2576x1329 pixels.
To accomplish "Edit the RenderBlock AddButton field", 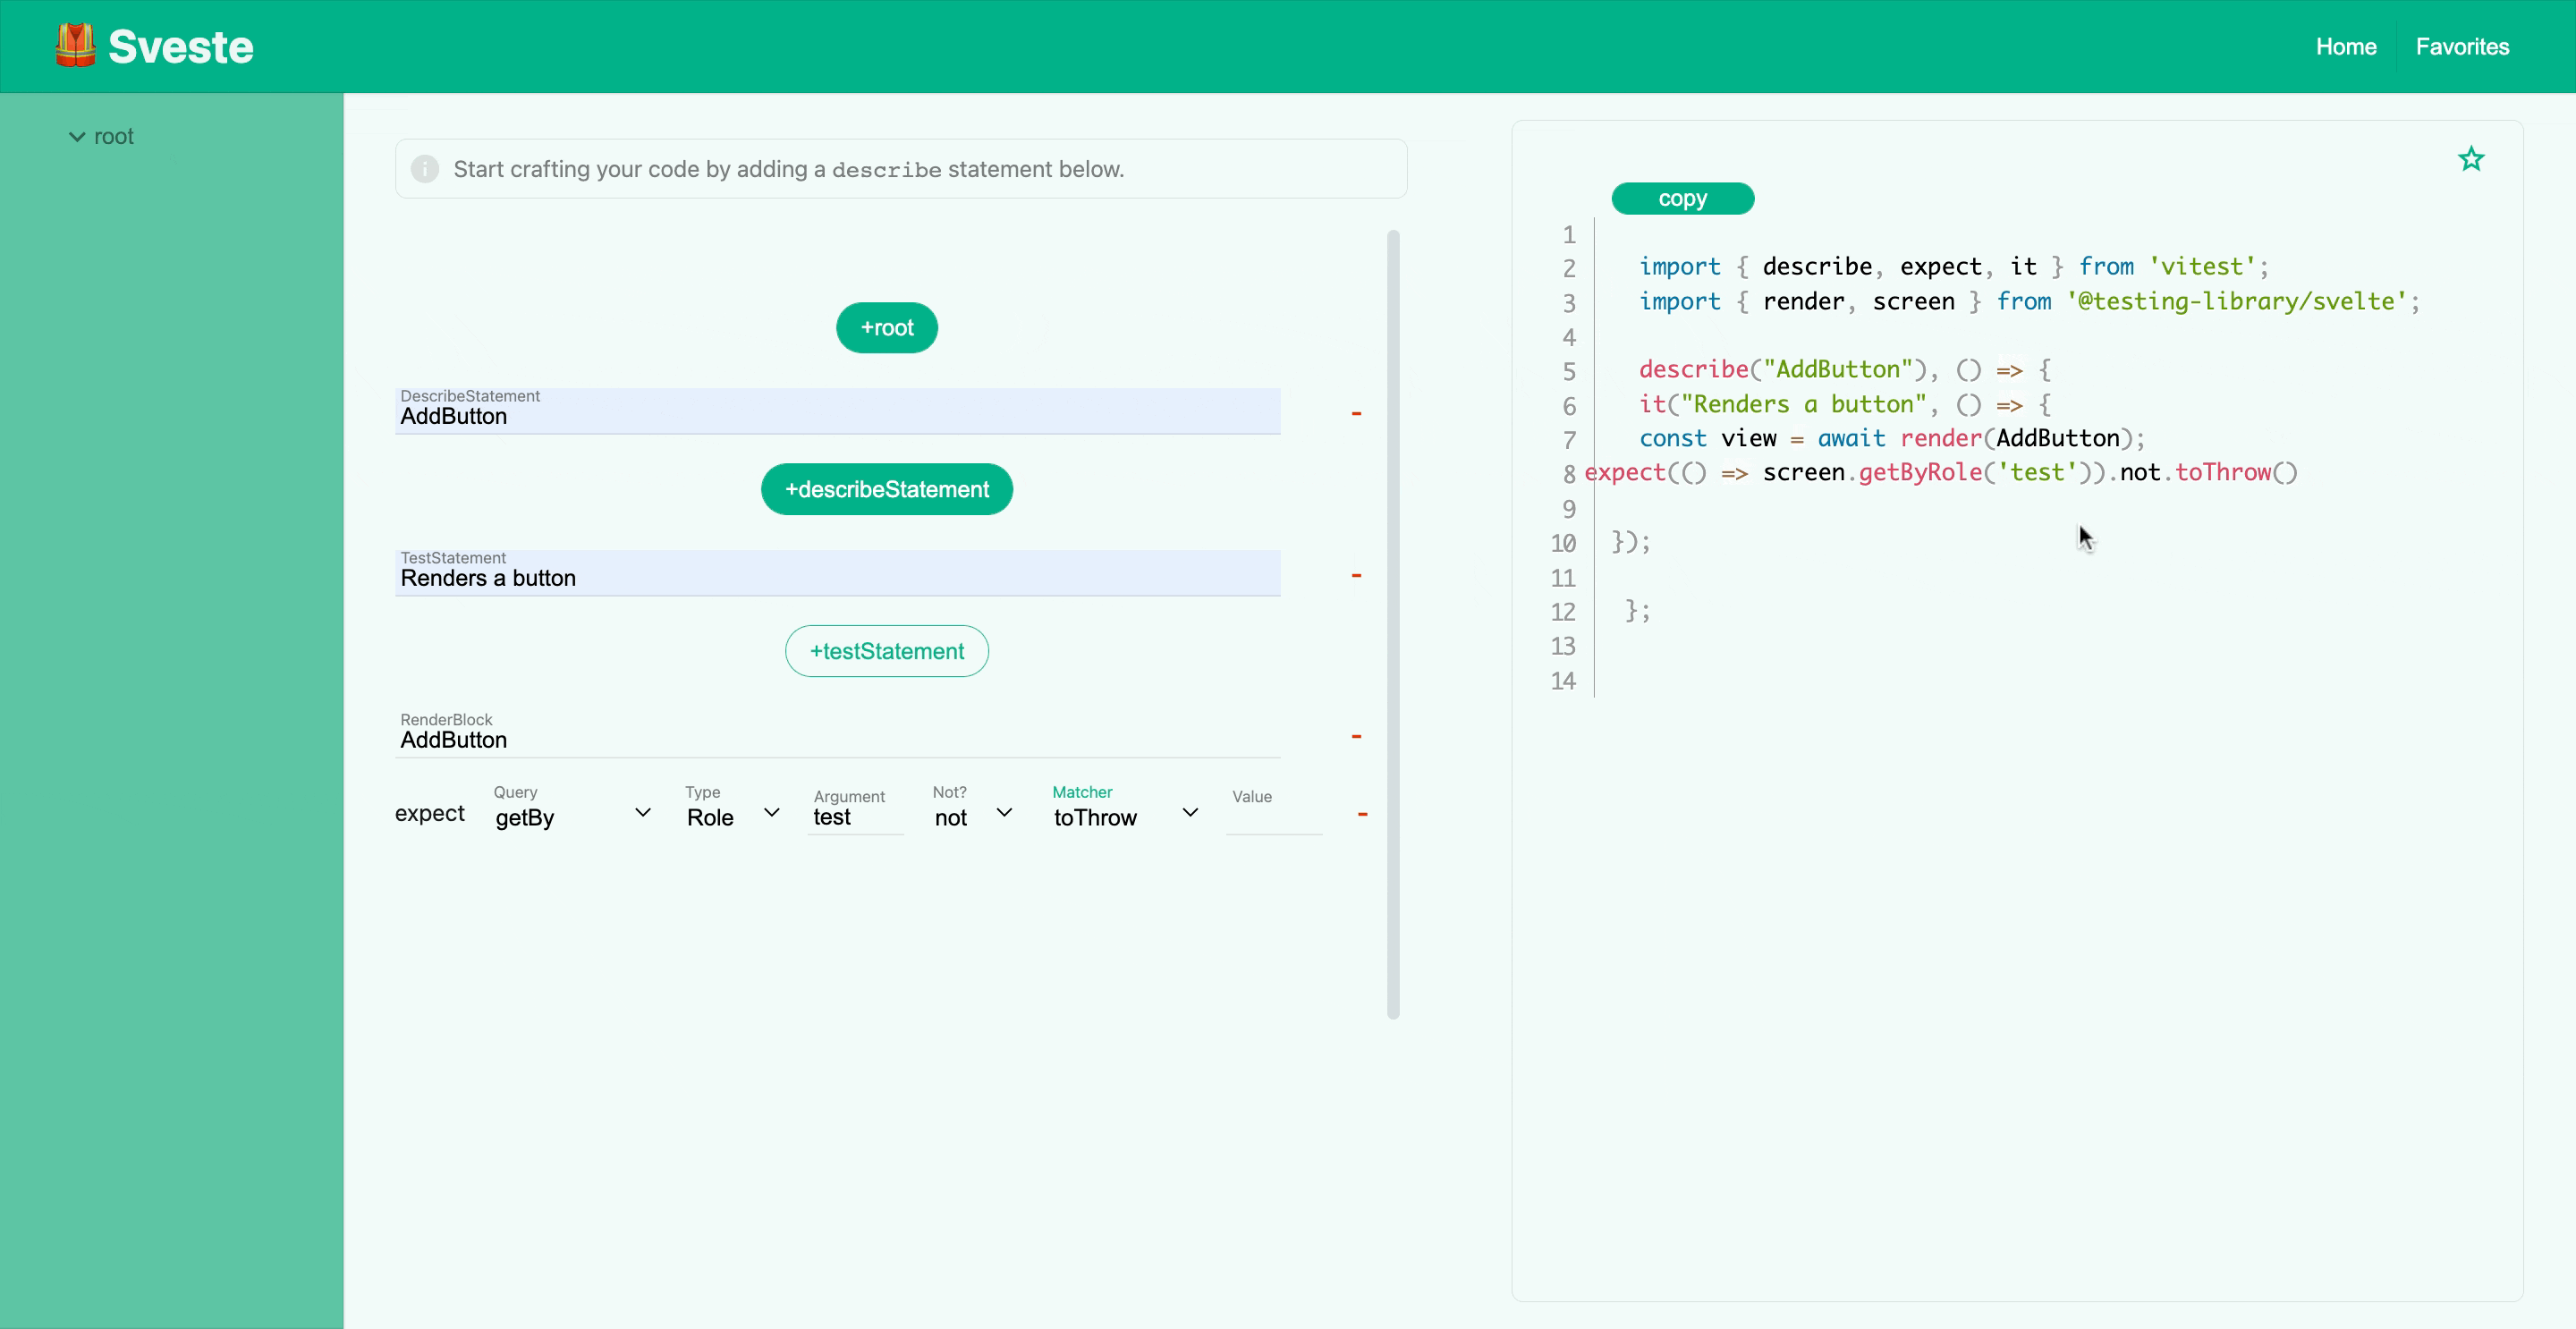I will 837,735.
